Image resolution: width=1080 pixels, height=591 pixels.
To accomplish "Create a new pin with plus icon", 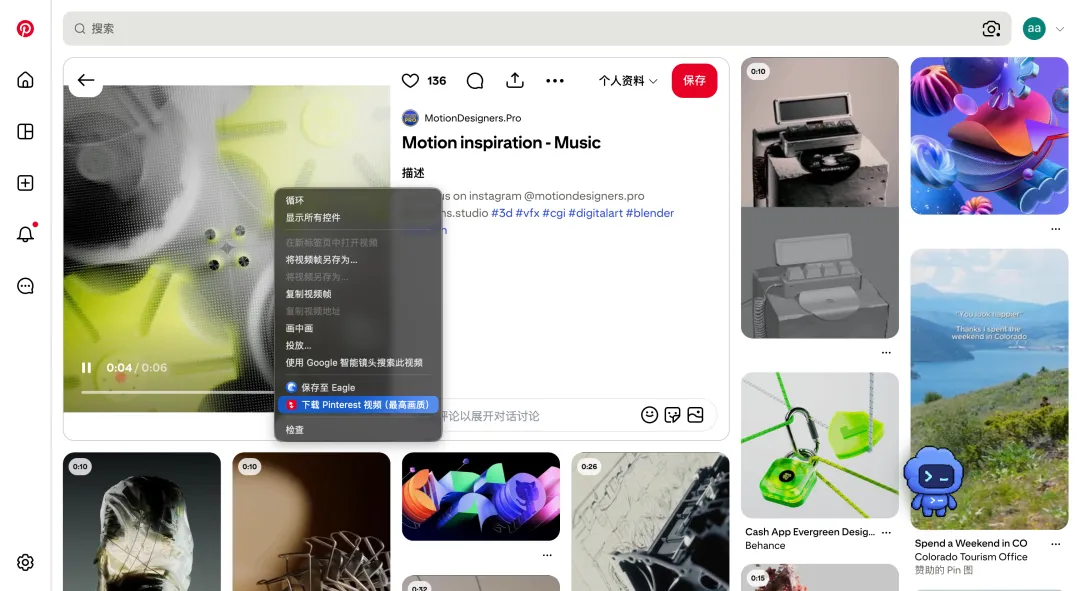I will [25, 183].
